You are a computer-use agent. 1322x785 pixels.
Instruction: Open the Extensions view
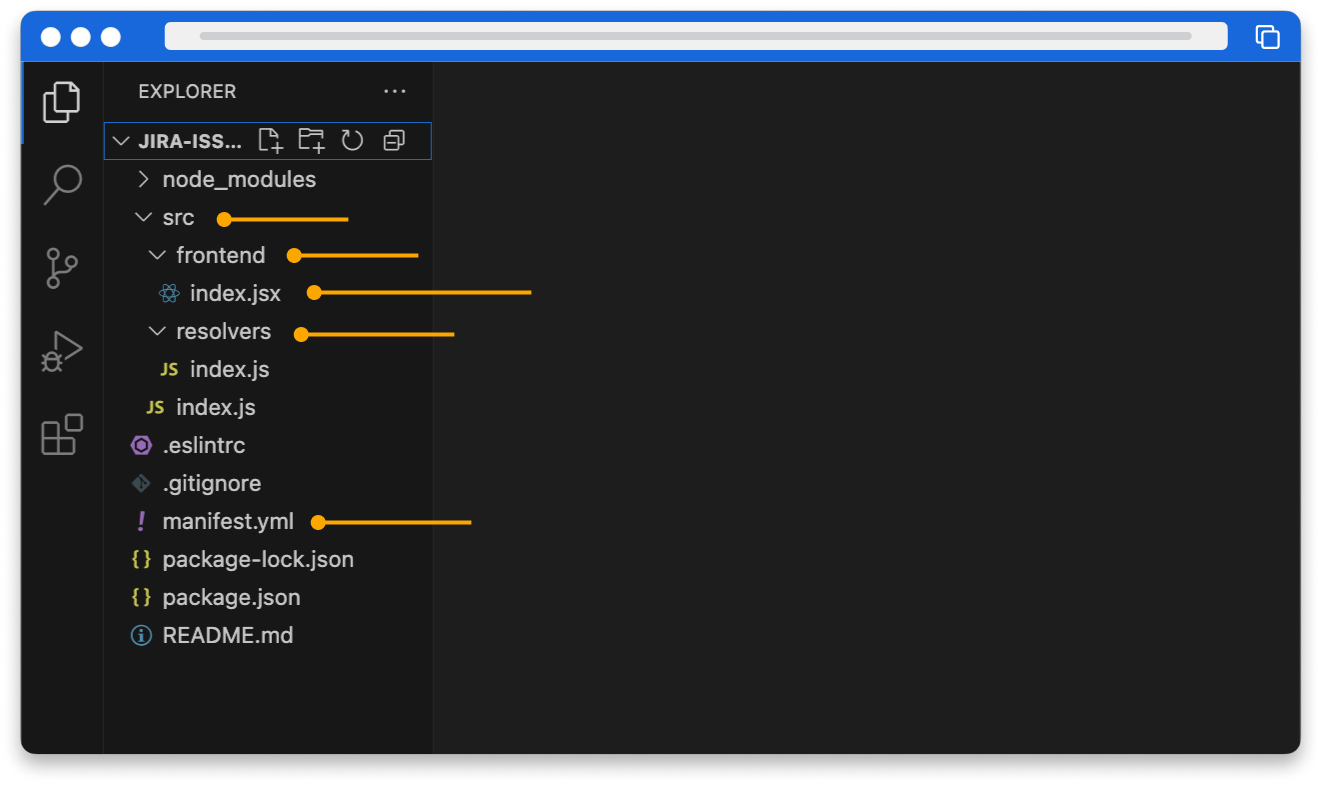point(62,435)
